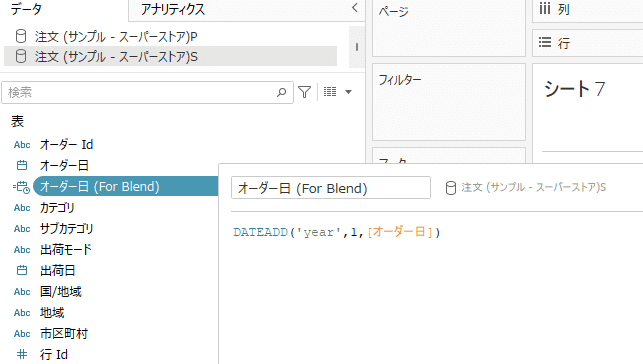
Task: Click the 列 columns shelf
Action: pos(588,10)
